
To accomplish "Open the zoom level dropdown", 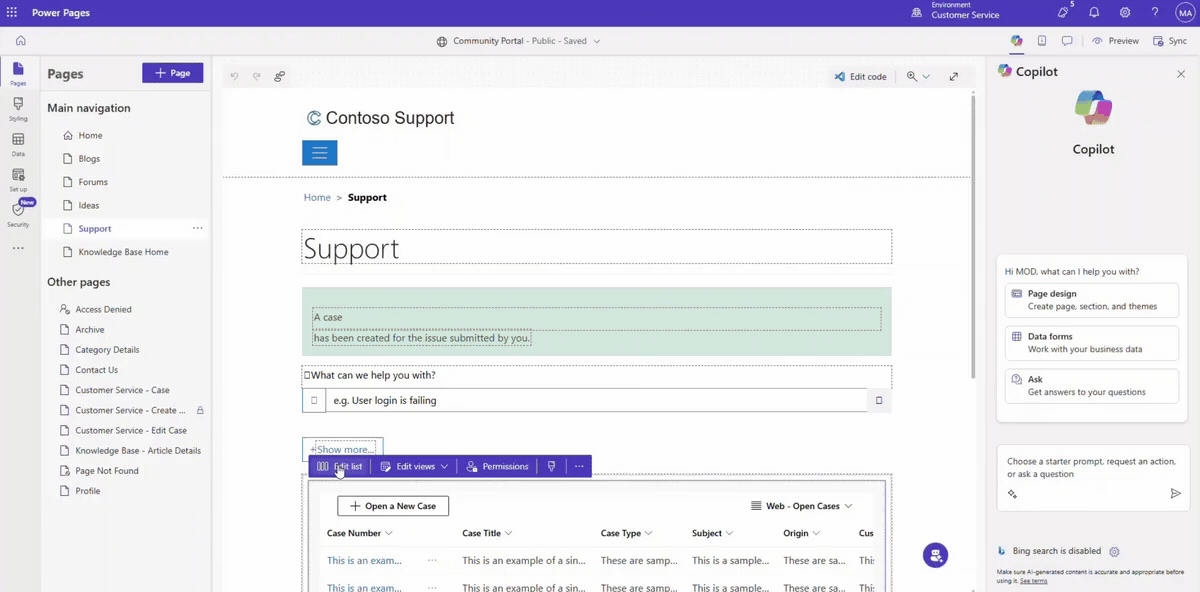I will tap(918, 76).
